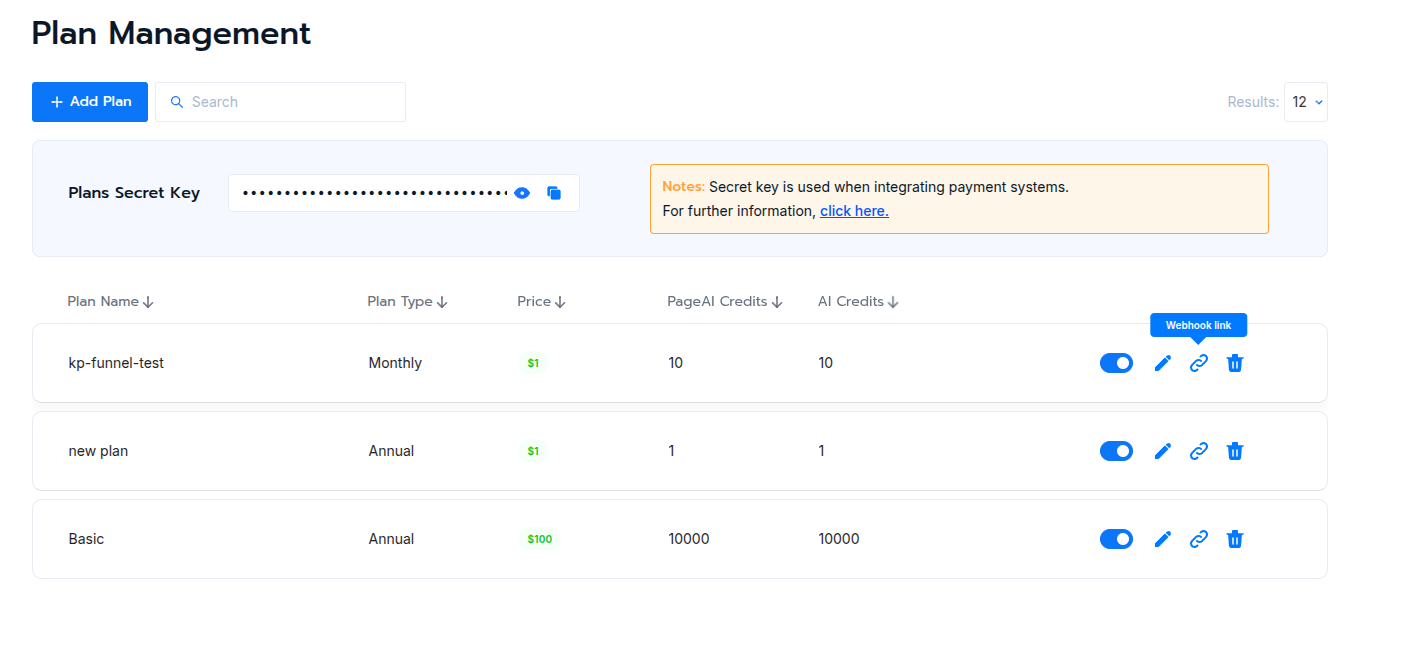
Task: Focus the plan Search field
Action: (280, 102)
